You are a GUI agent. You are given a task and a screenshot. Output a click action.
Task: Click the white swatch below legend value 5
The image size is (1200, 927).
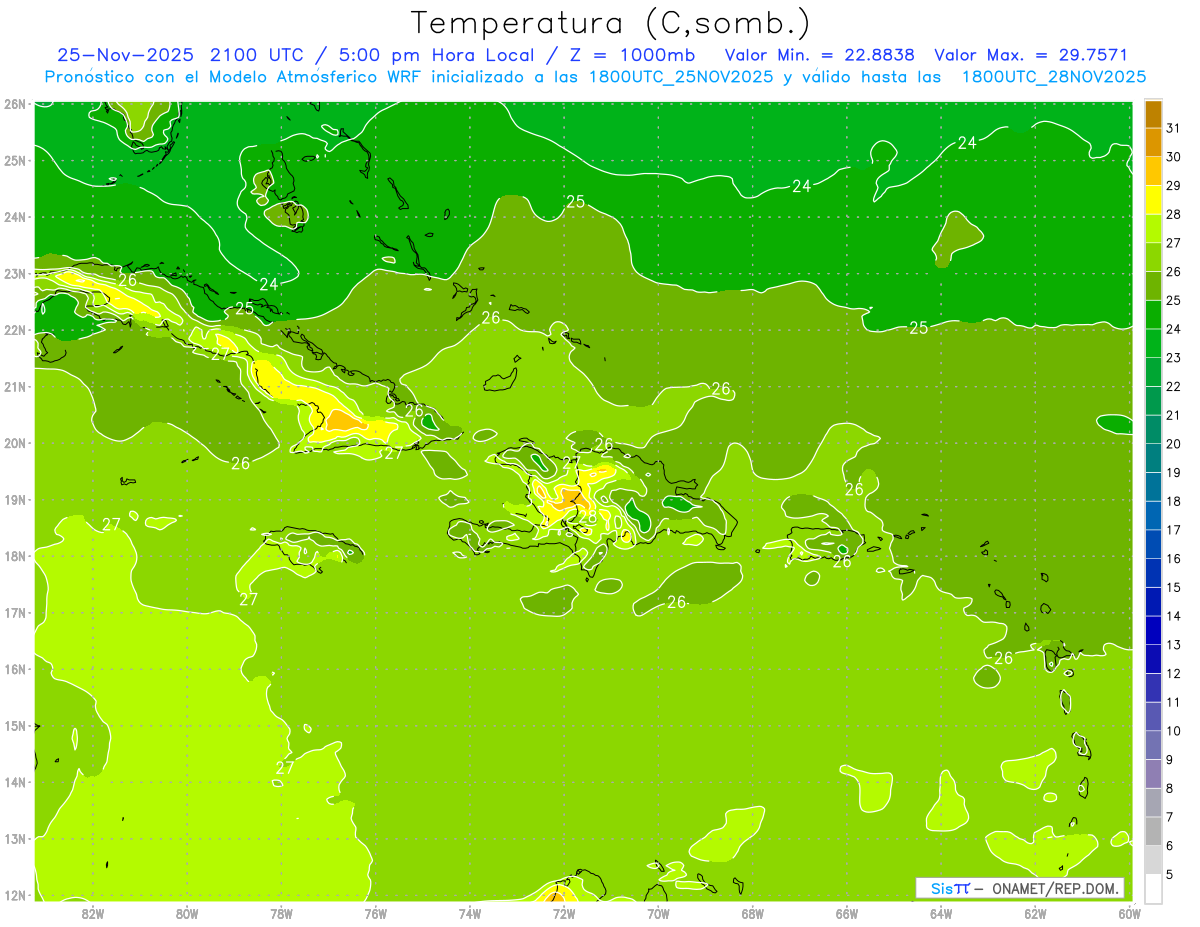(x=1153, y=888)
